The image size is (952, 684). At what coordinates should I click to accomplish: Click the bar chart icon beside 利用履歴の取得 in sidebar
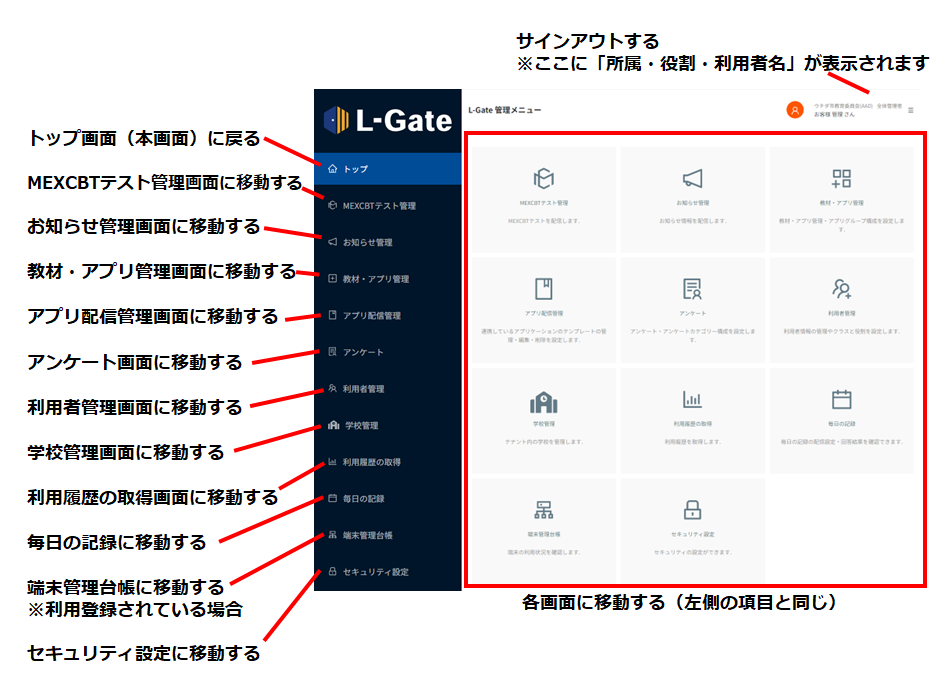[332, 461]
